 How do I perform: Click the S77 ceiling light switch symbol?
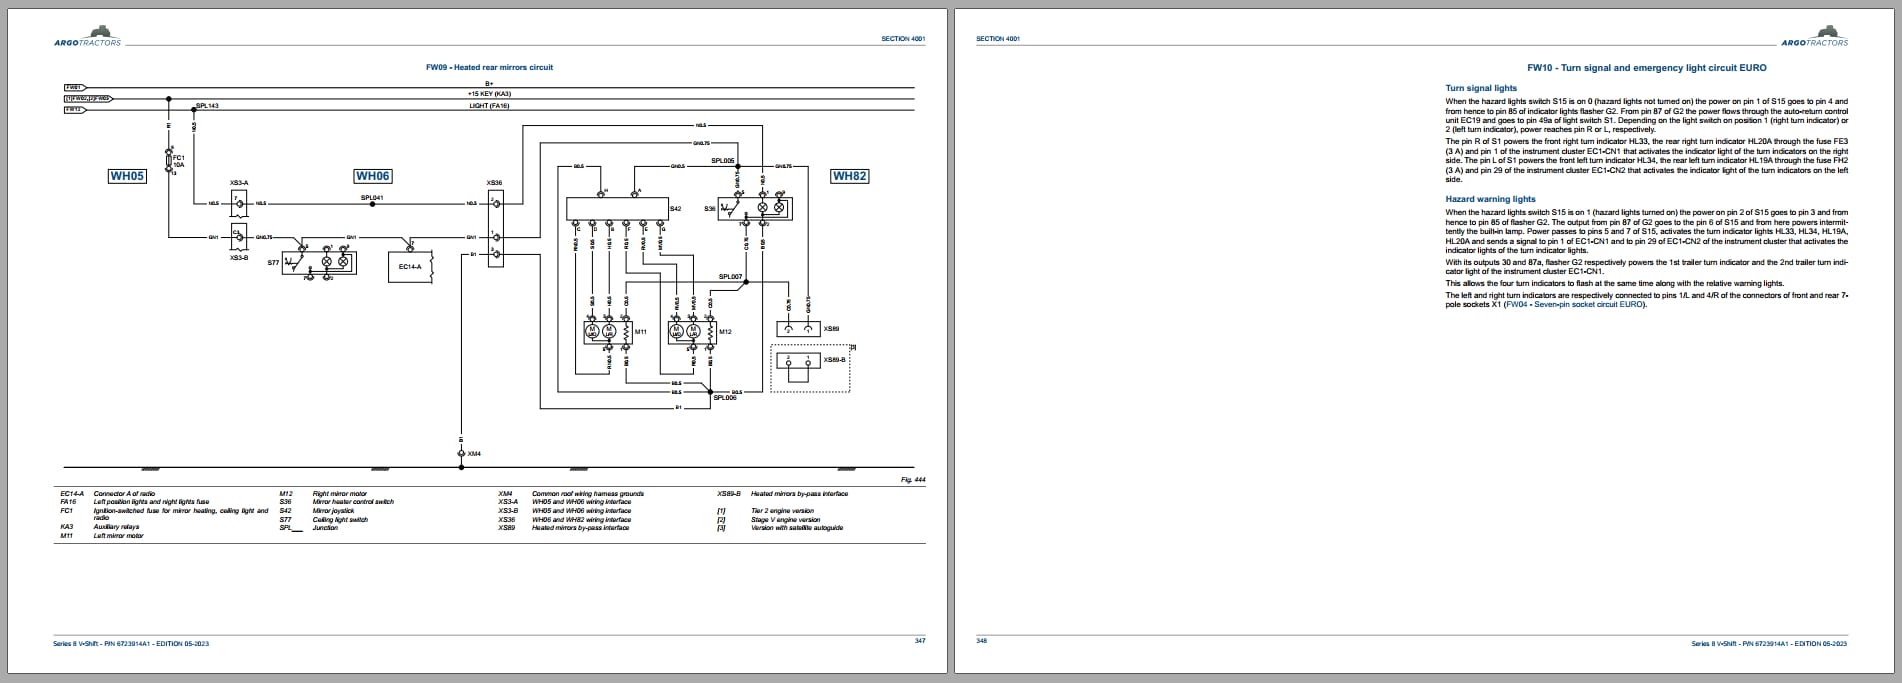317,261
